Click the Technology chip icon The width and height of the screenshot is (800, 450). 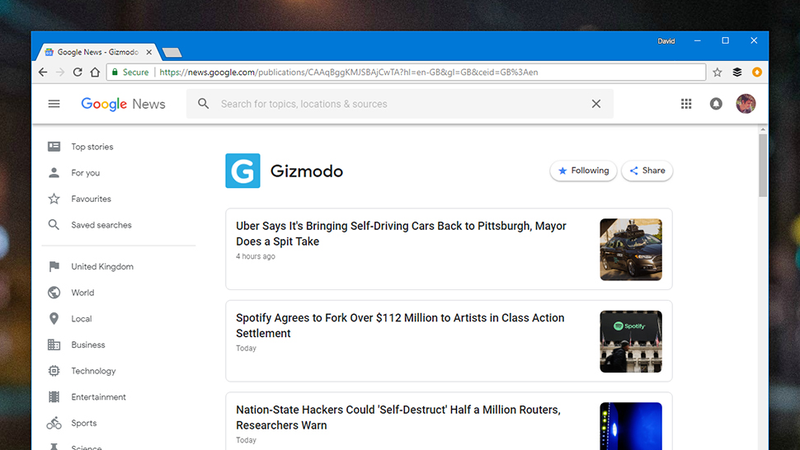54,370
